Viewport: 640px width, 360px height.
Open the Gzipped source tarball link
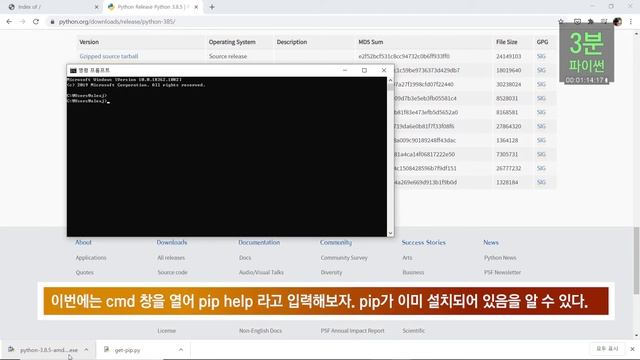(x=109, y=56)
